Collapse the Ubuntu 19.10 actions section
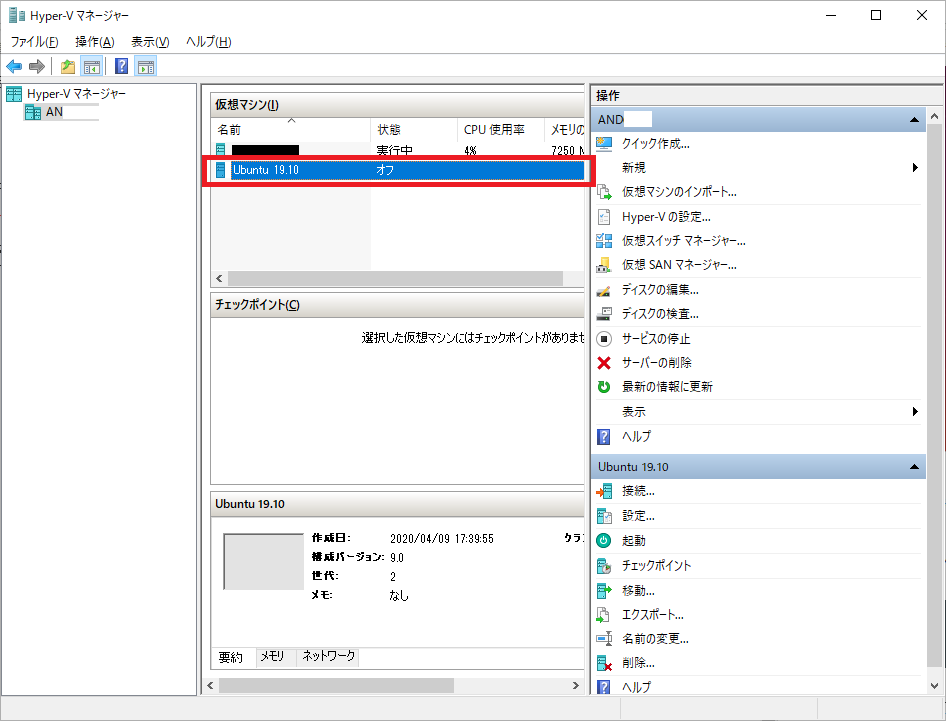 pyautogui.click(x=914, y=466)
